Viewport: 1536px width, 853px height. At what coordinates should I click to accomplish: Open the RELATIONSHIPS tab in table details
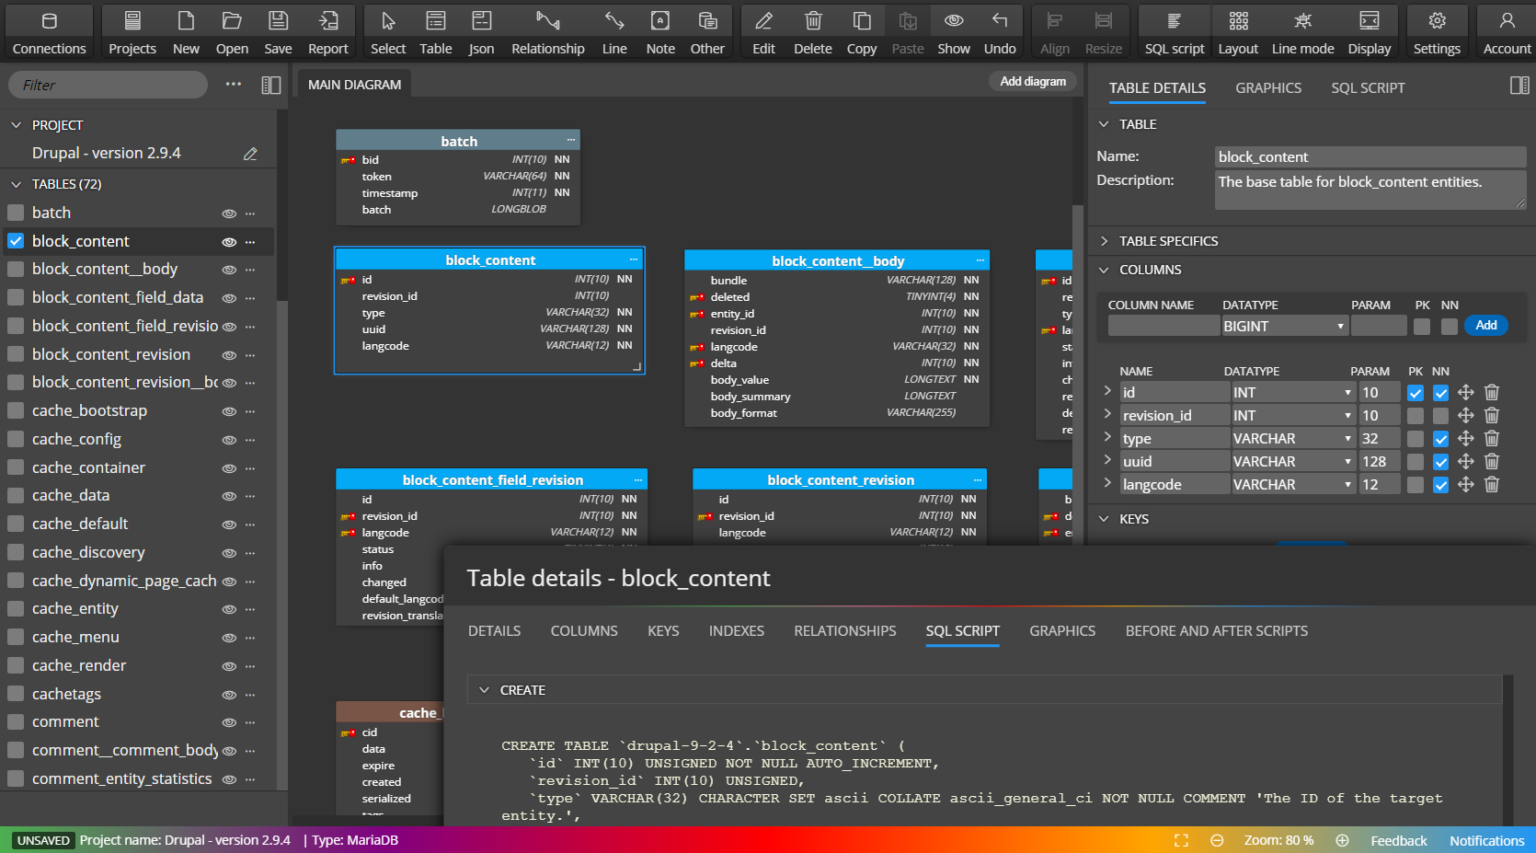[x=844, y=631]
